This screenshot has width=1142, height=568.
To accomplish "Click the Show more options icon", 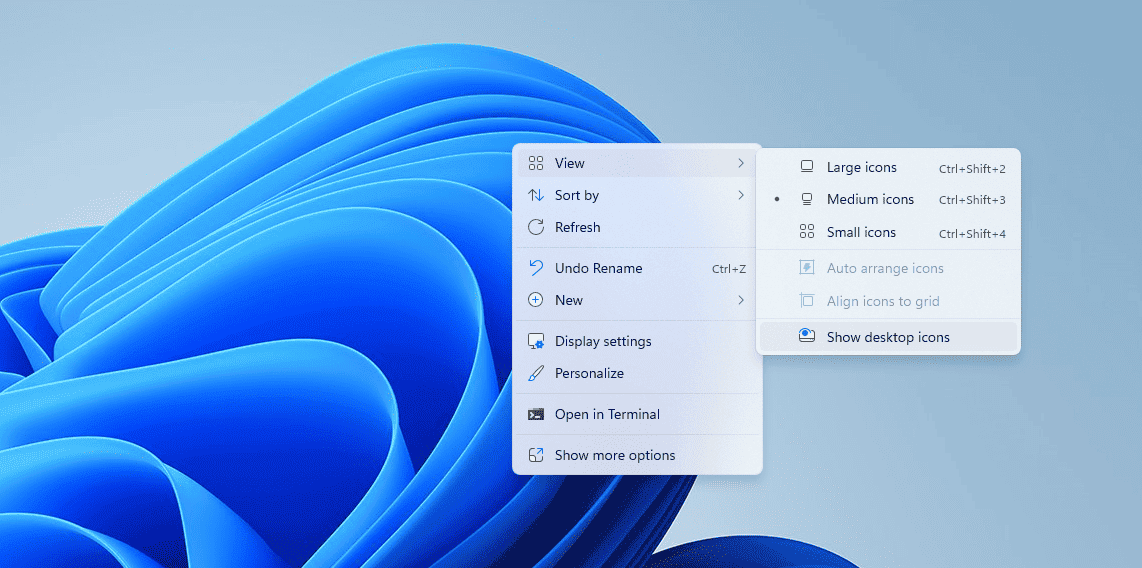I will point(536,455).
